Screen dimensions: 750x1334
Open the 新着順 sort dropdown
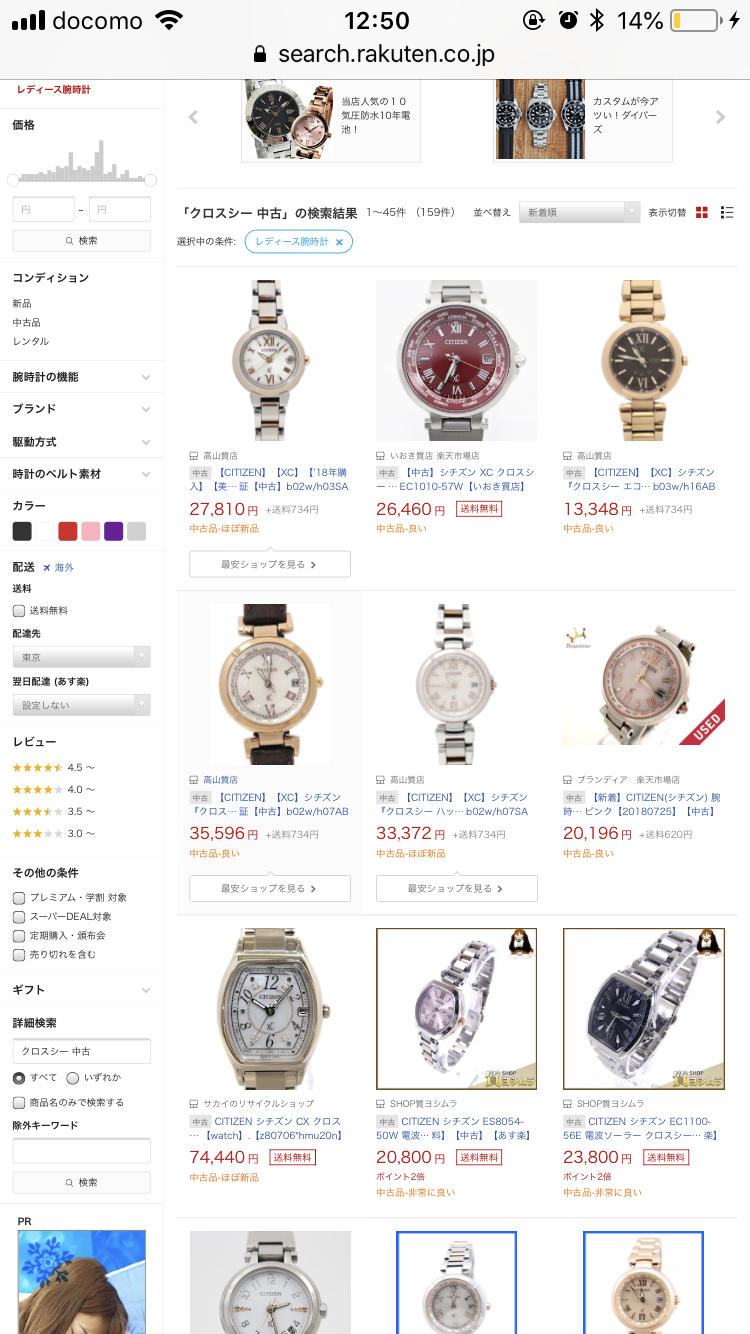click(581, 212)
